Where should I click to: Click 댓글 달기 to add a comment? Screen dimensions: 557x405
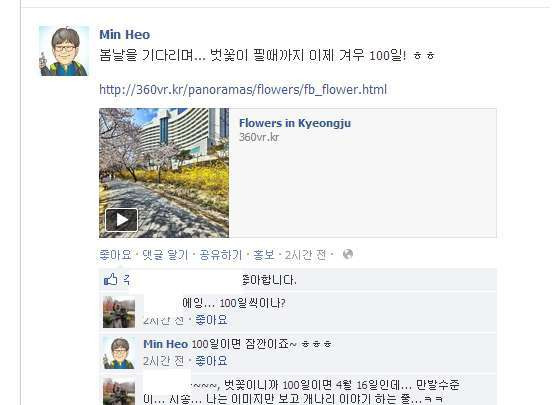pos(165,255)
